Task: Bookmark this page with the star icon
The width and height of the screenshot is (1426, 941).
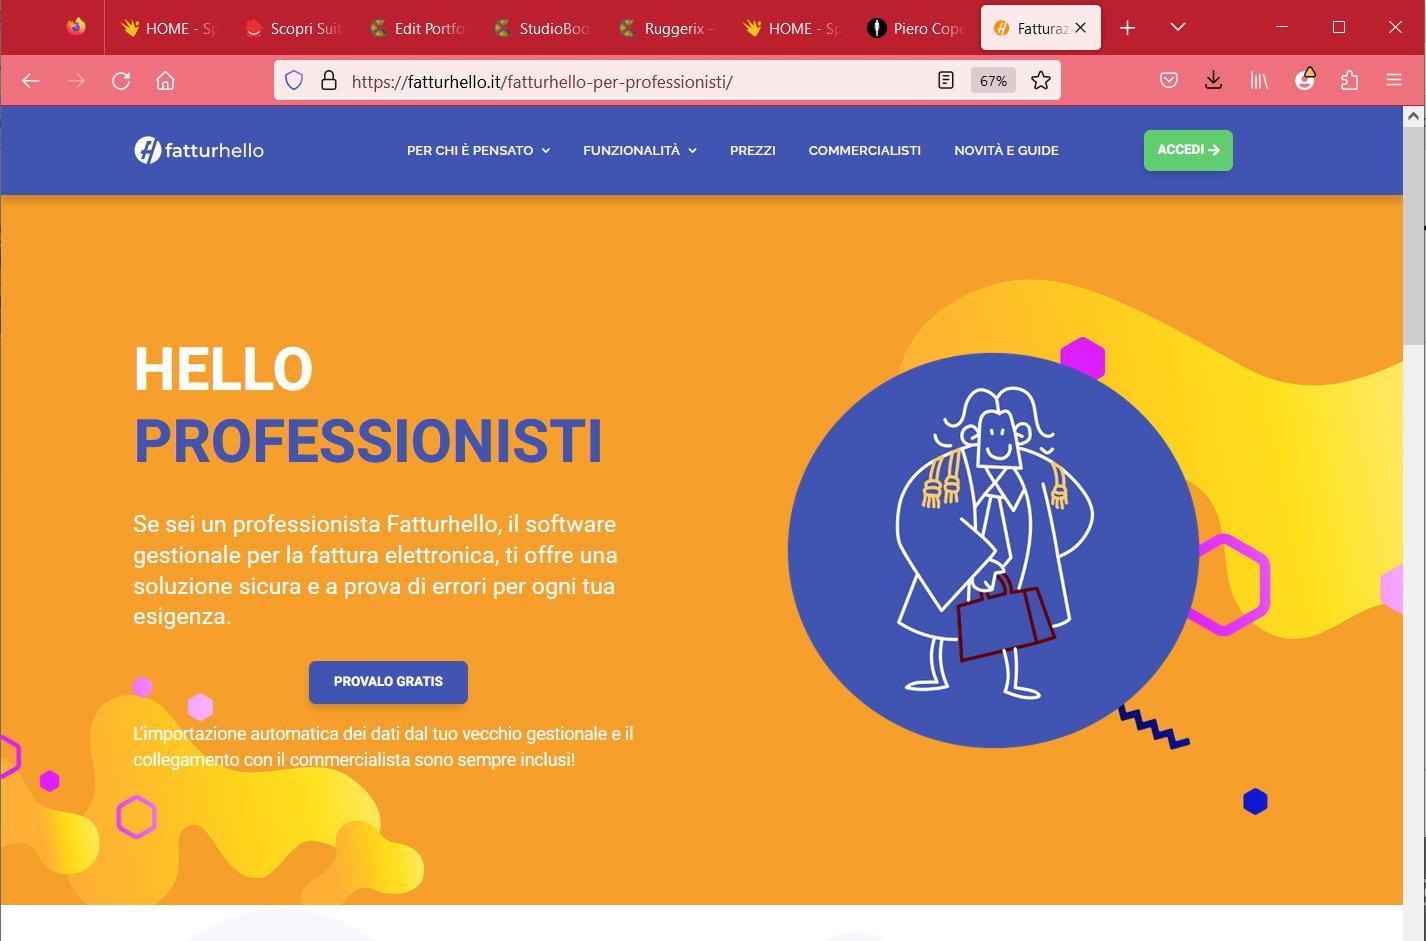Action: 1041,81
